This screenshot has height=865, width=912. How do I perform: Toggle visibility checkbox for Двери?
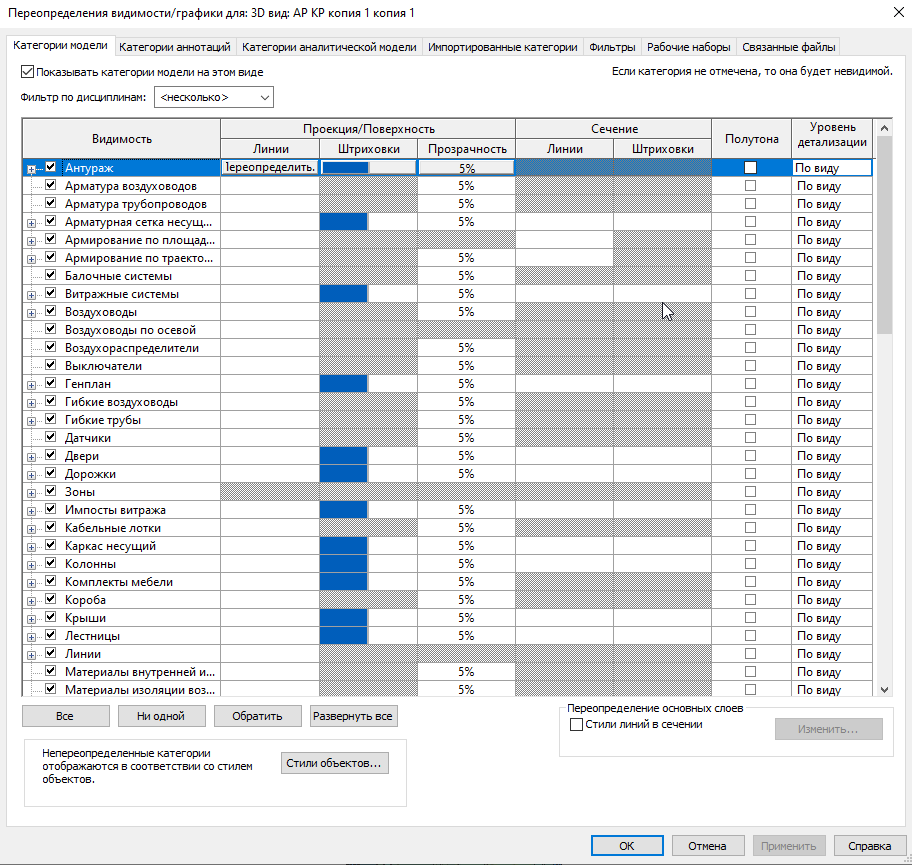pos(51,455)
